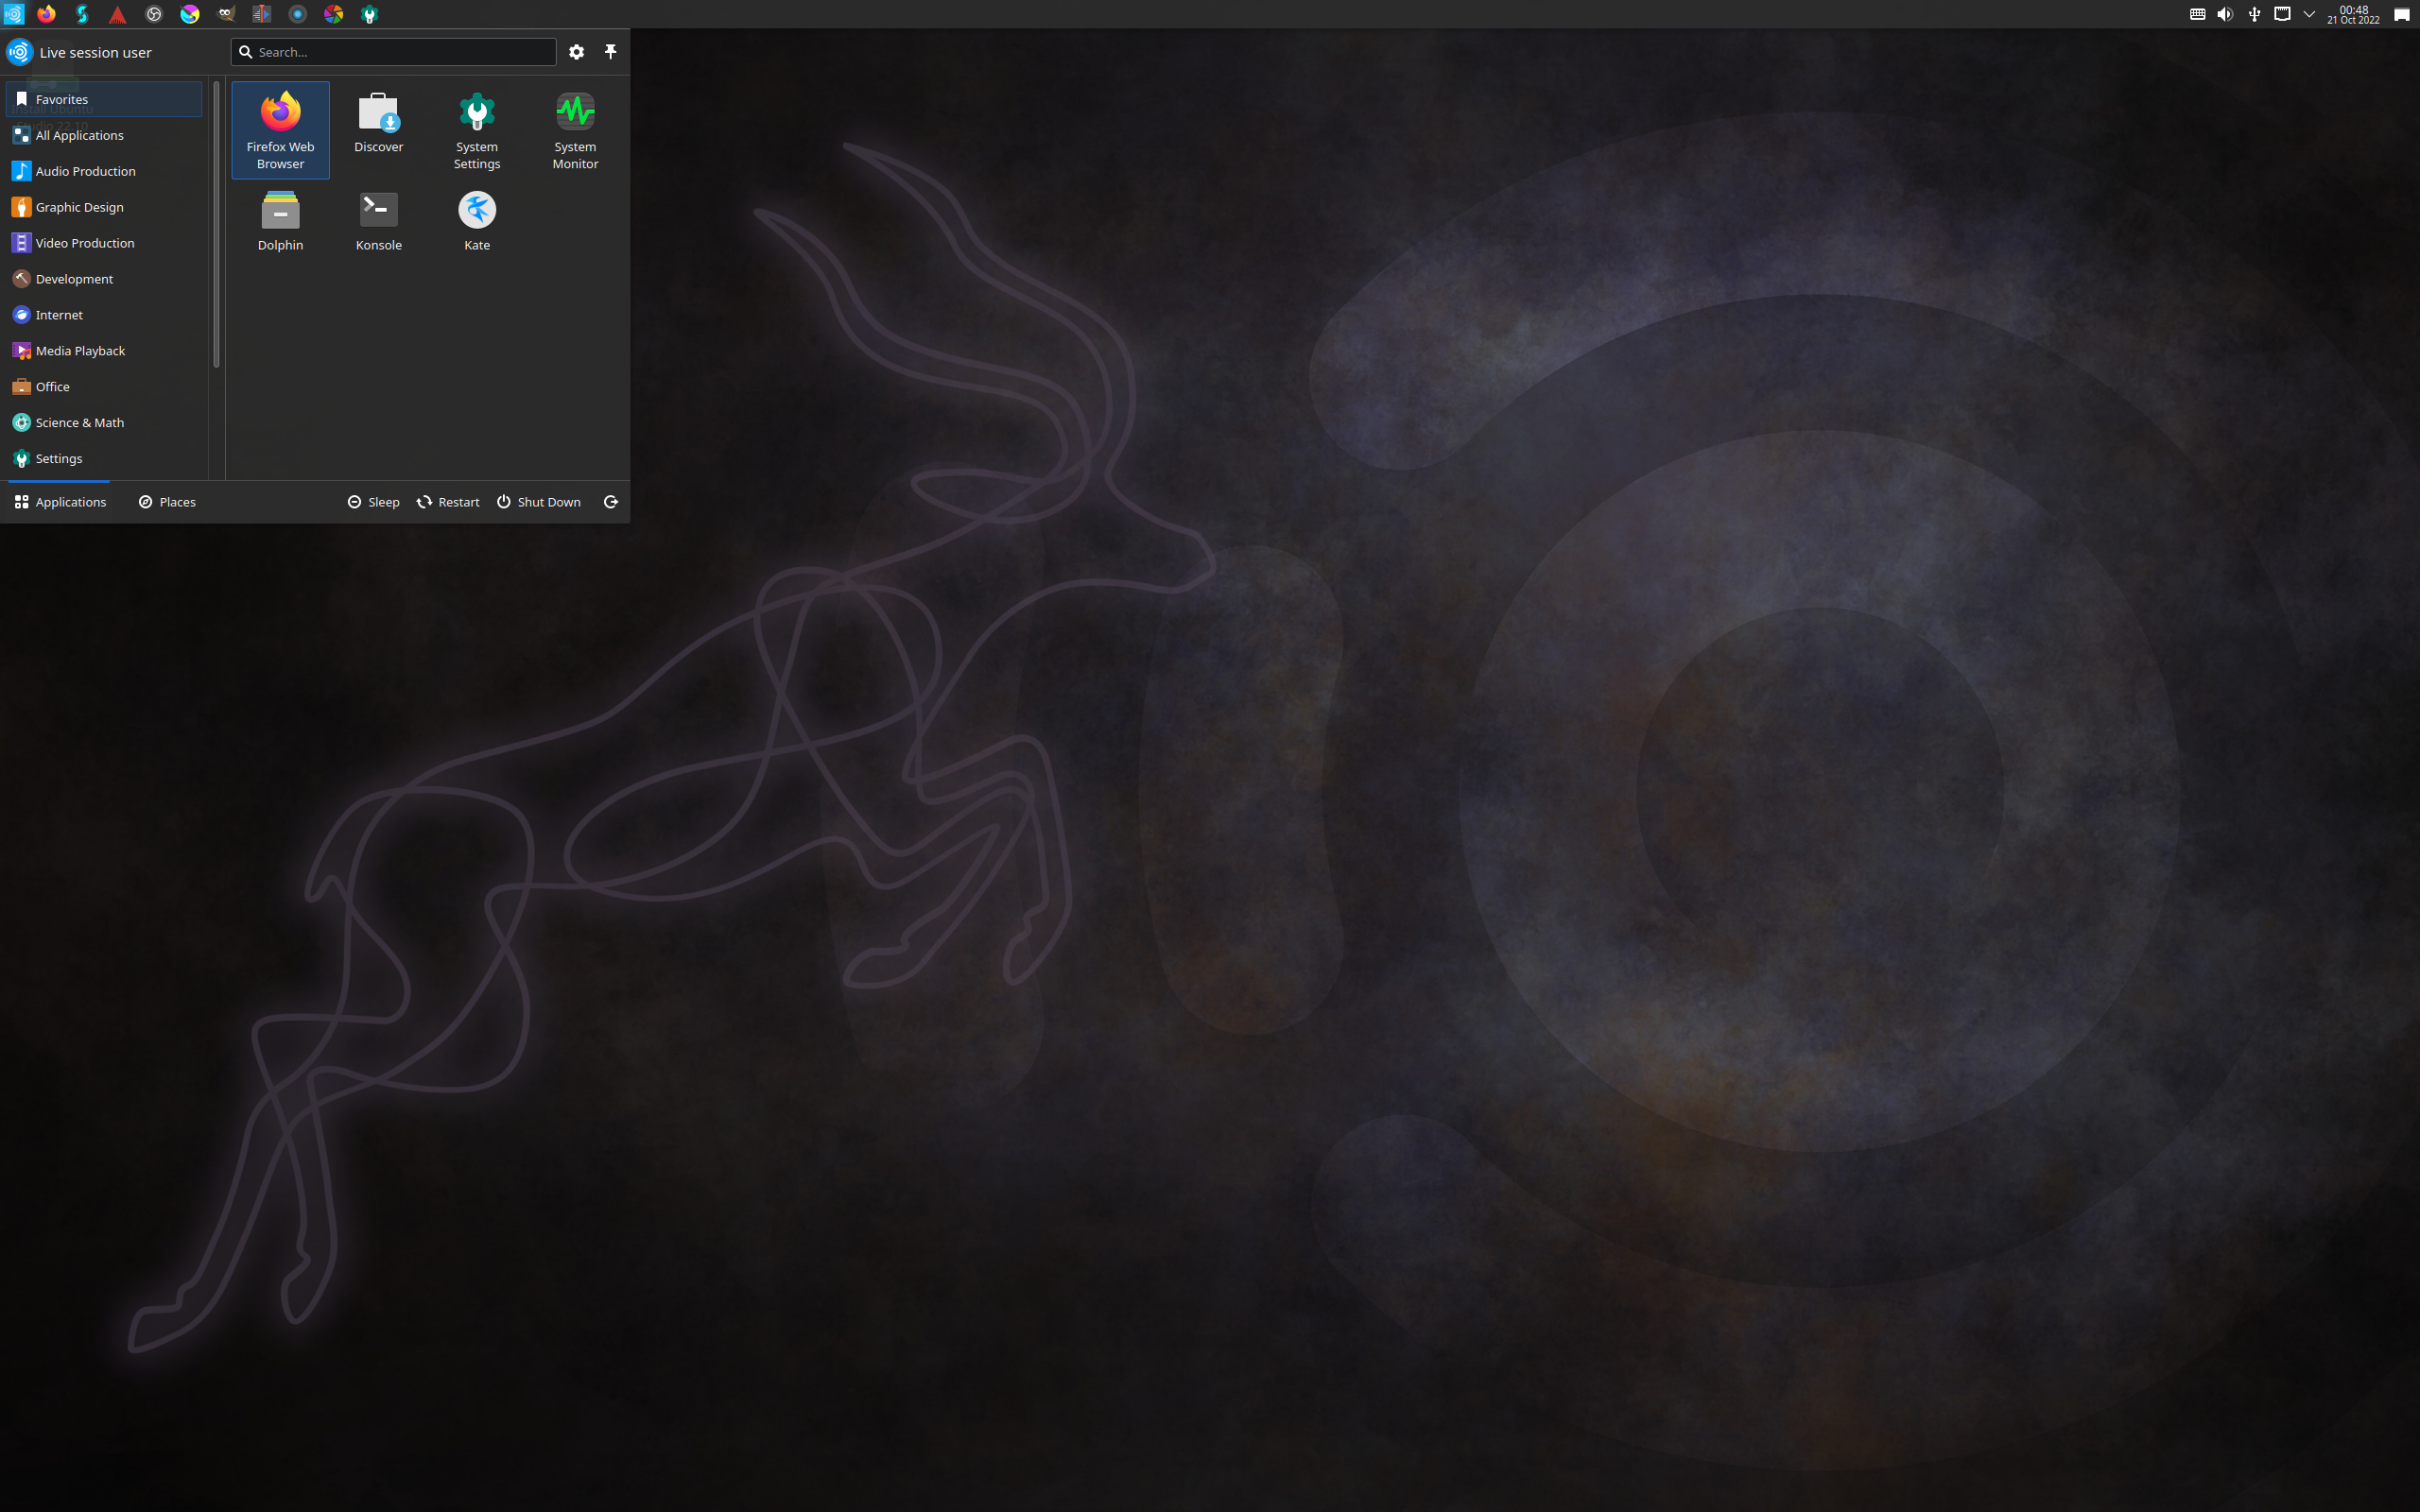
Task: Configure launcher via gear icon beside search
Action: click(x=577, y=52)
